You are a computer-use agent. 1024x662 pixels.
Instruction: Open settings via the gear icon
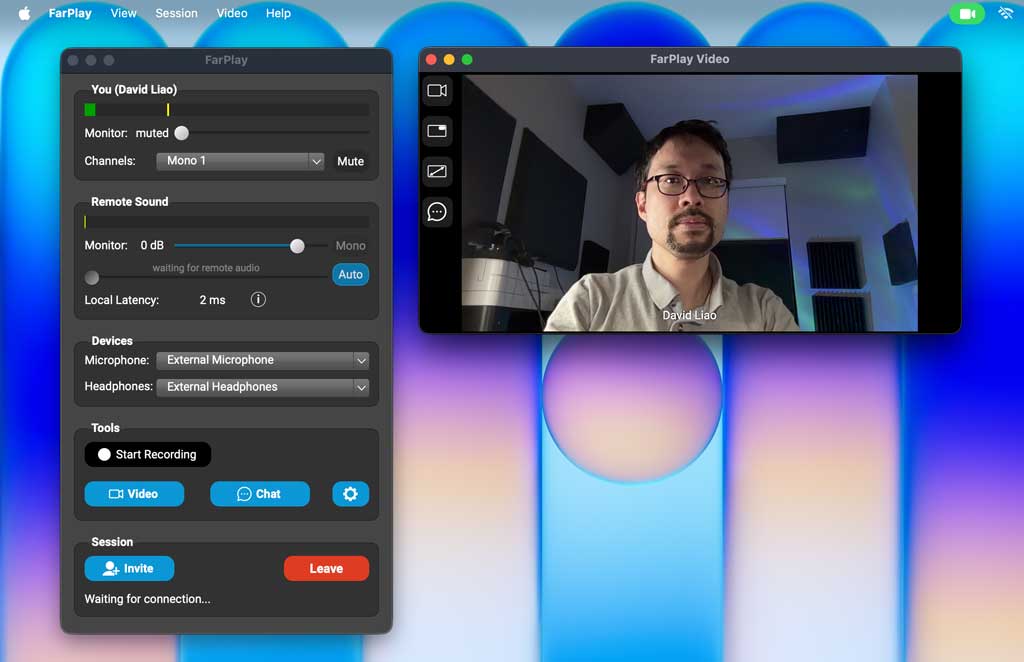tap(350, 494)
